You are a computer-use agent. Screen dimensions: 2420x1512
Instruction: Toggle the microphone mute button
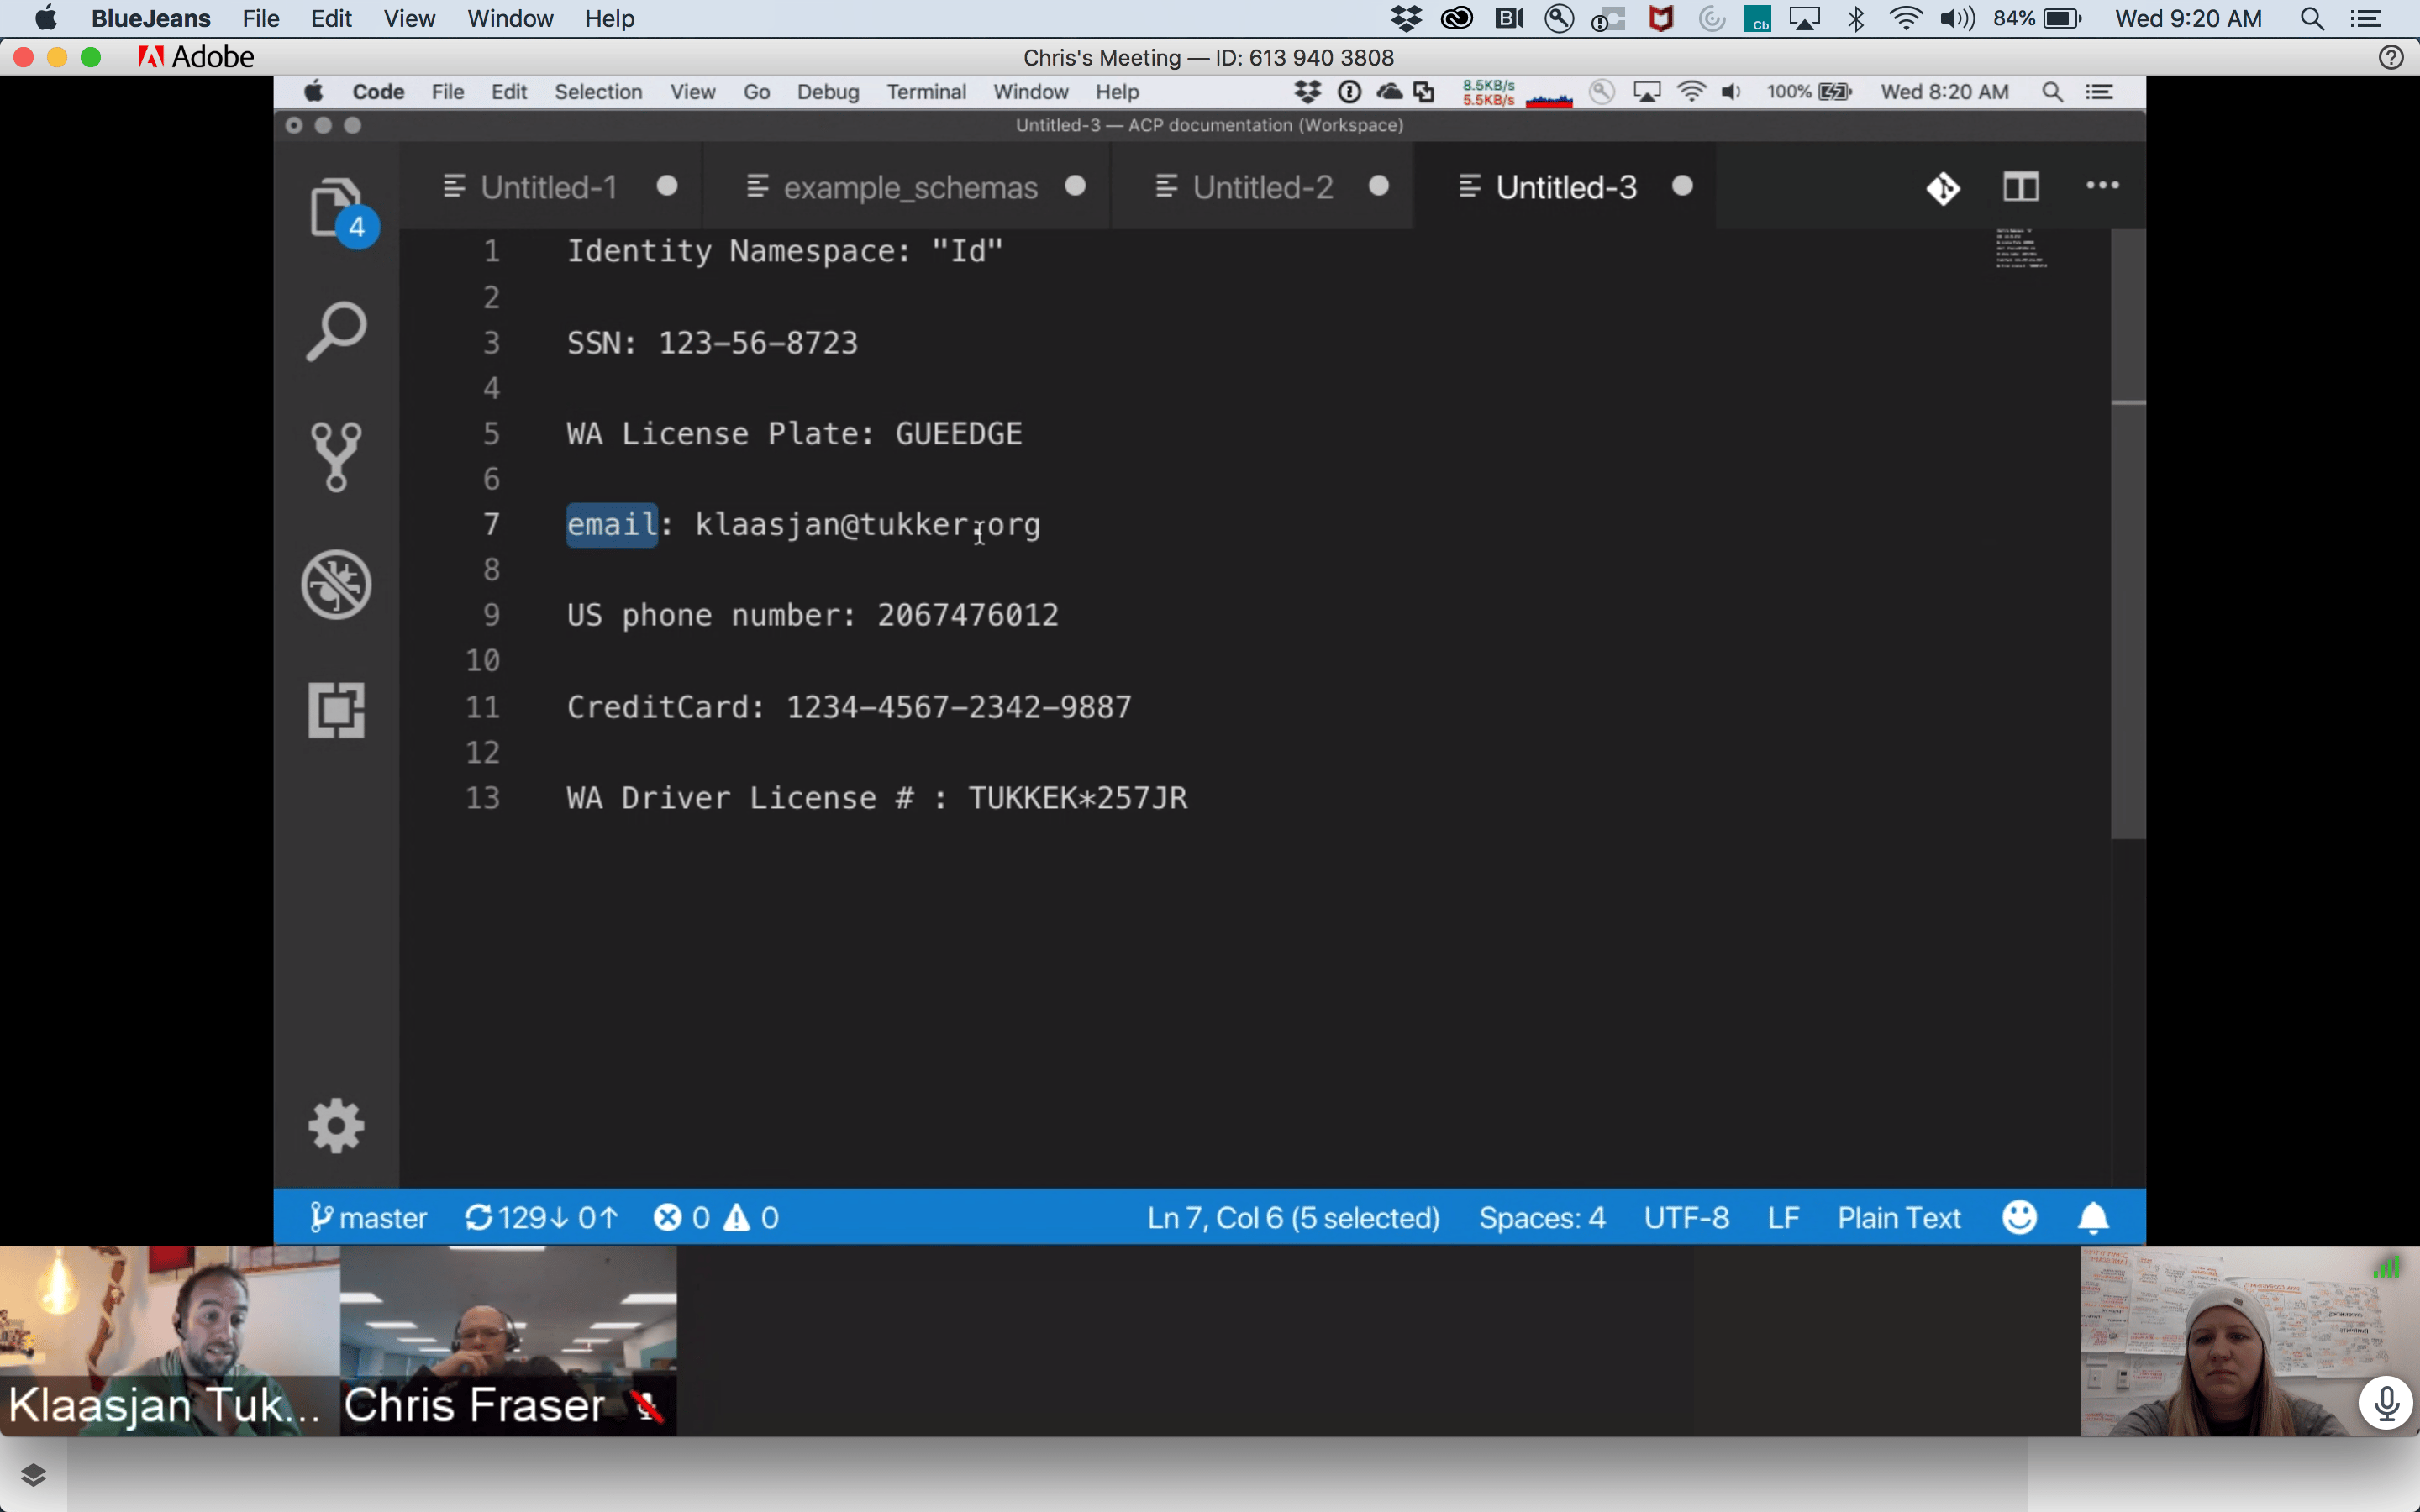(x=2387, y=1402)
